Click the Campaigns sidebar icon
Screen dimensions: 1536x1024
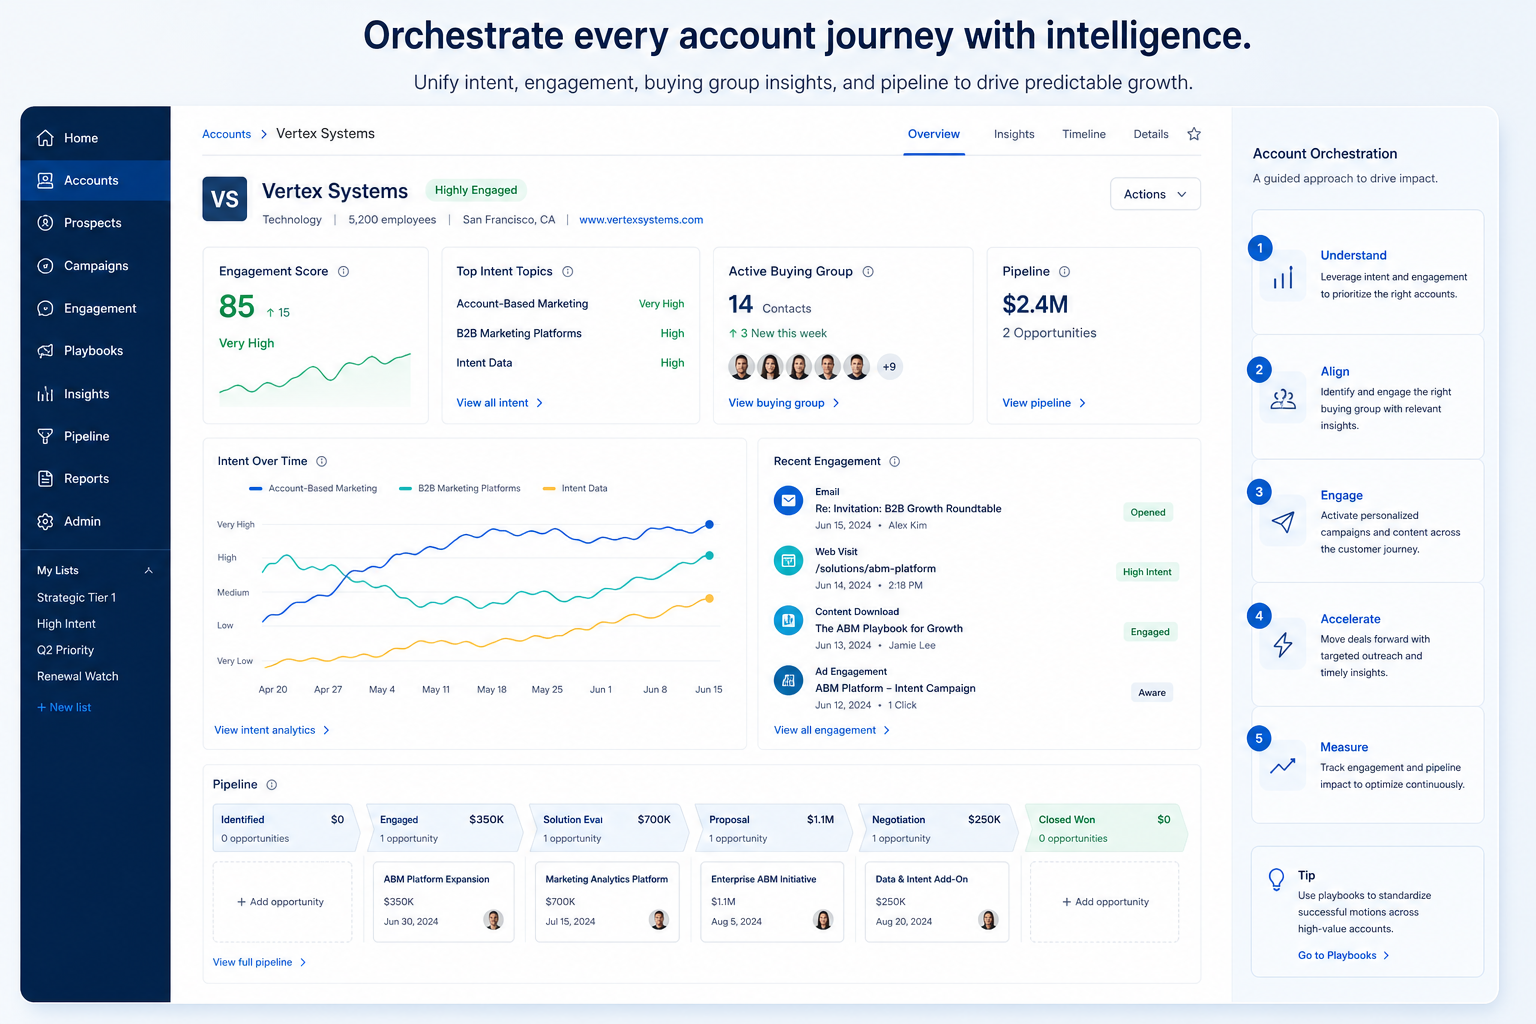tap(45, 266)
